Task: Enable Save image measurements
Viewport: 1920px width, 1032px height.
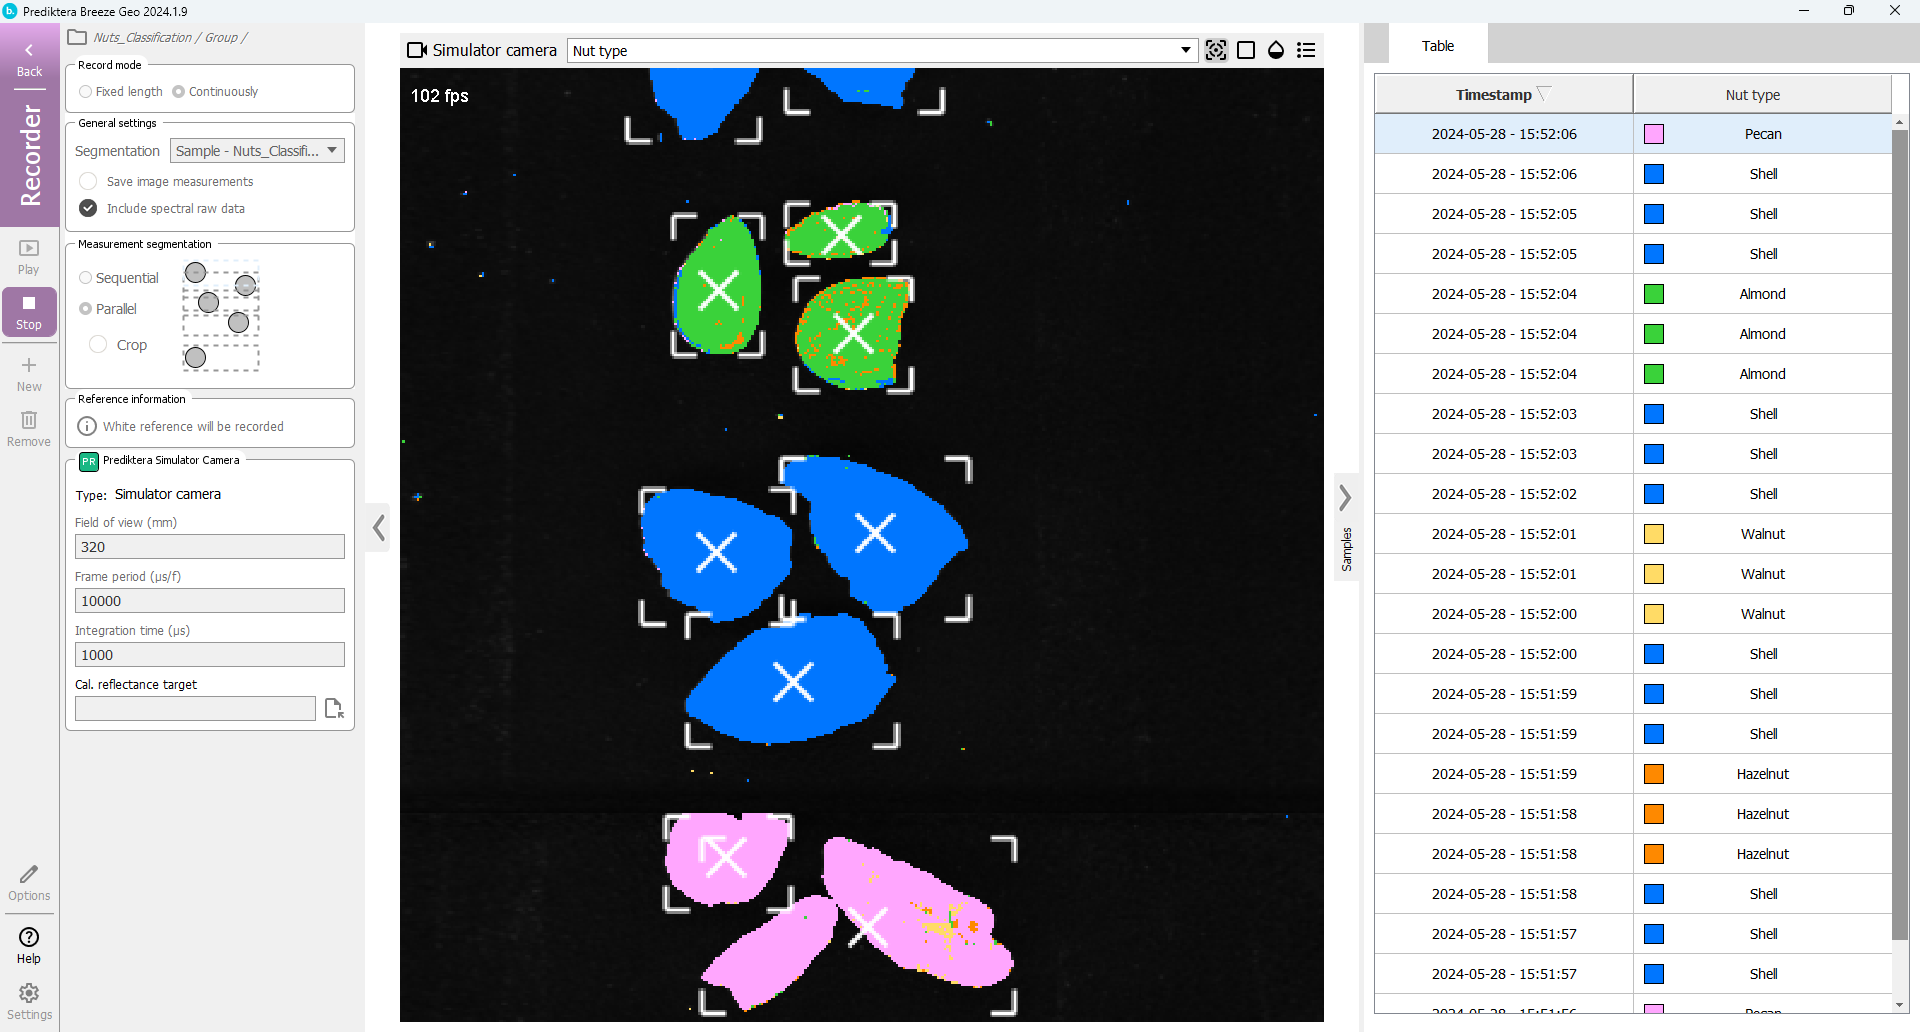Action: click(89, 181)
